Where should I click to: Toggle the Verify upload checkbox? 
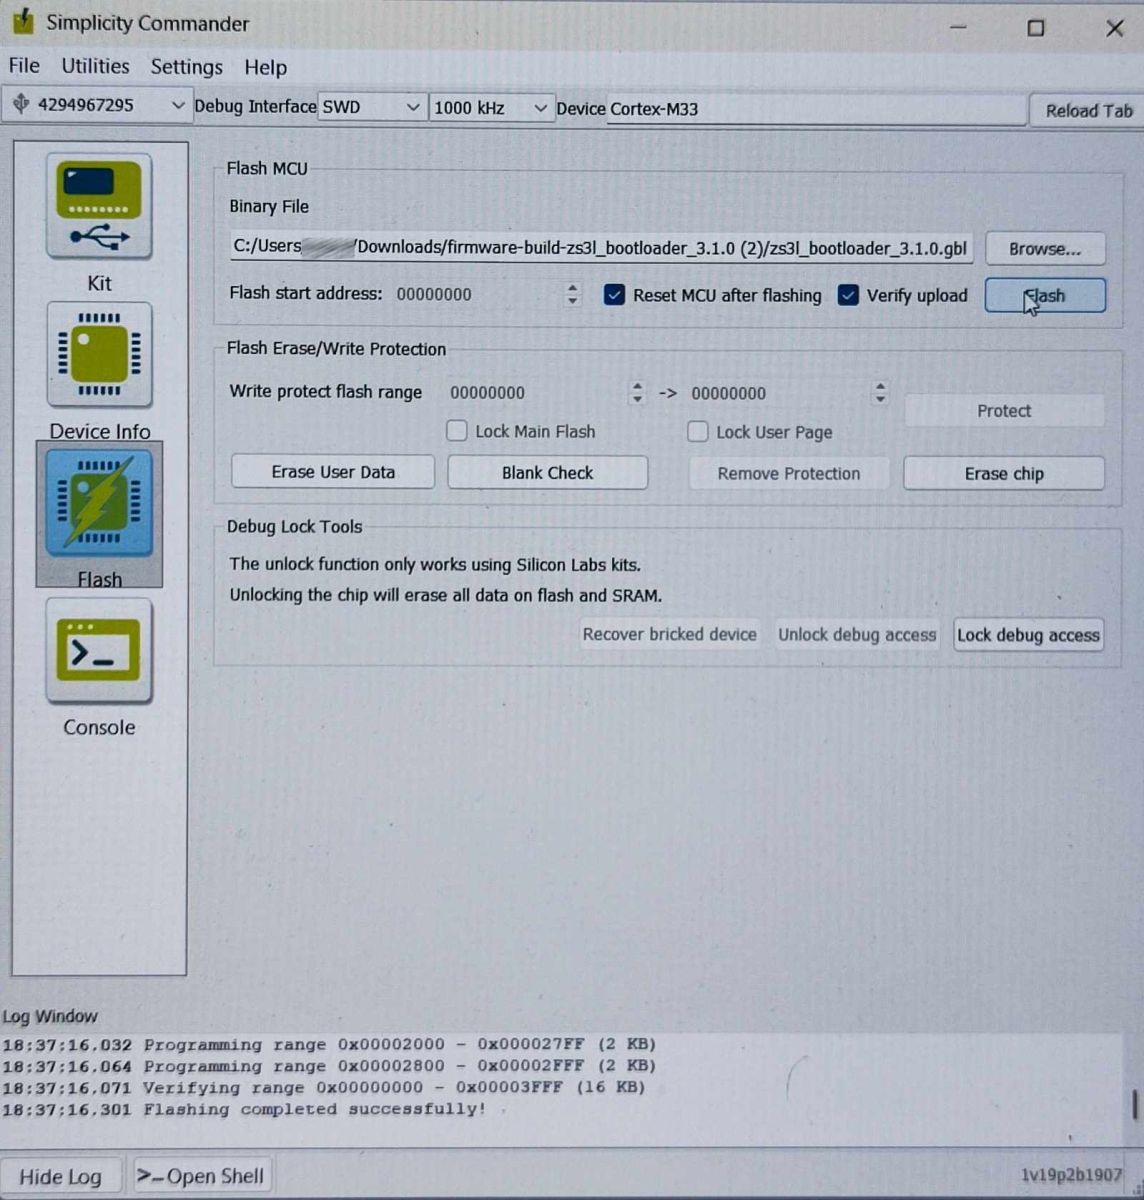pyautogui.click(x=848, y=295)
